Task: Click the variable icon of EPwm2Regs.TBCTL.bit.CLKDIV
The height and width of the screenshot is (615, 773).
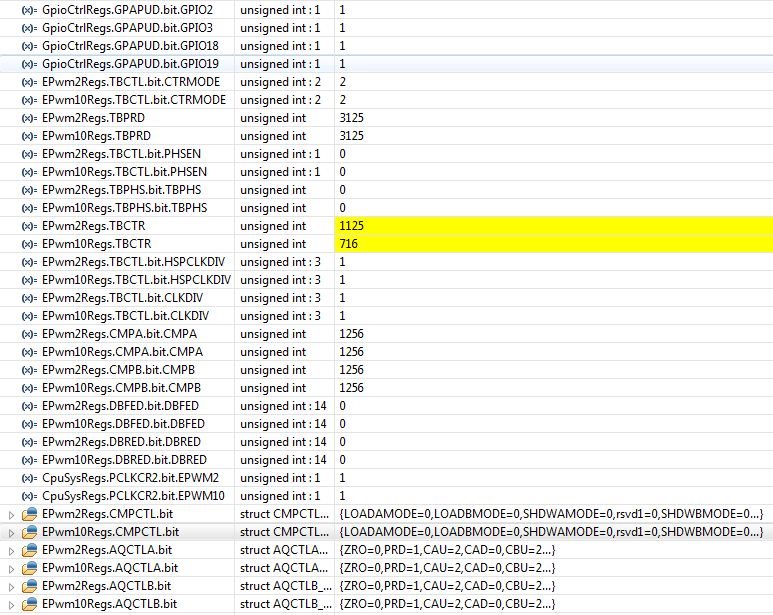Action: click(x=30, y=298)
